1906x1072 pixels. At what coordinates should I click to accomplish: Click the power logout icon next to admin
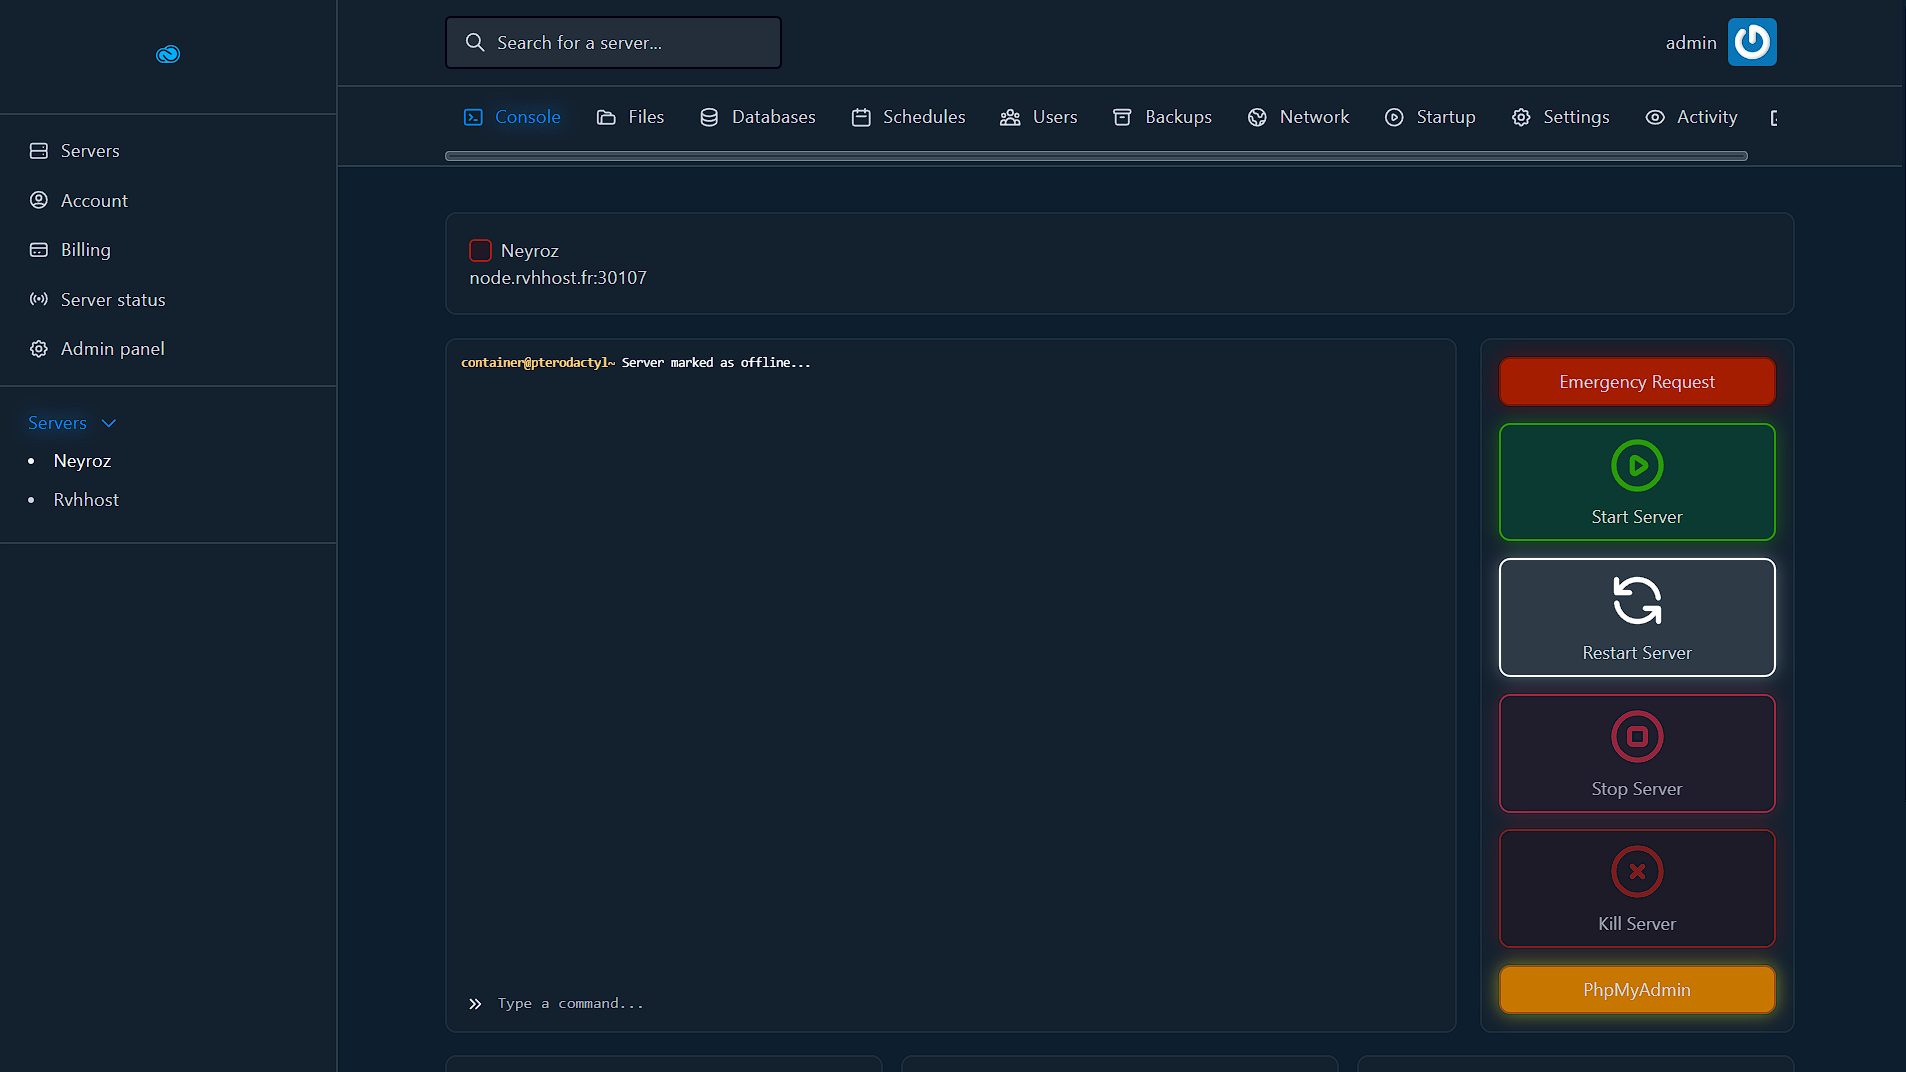click(x=1753, y=42)
